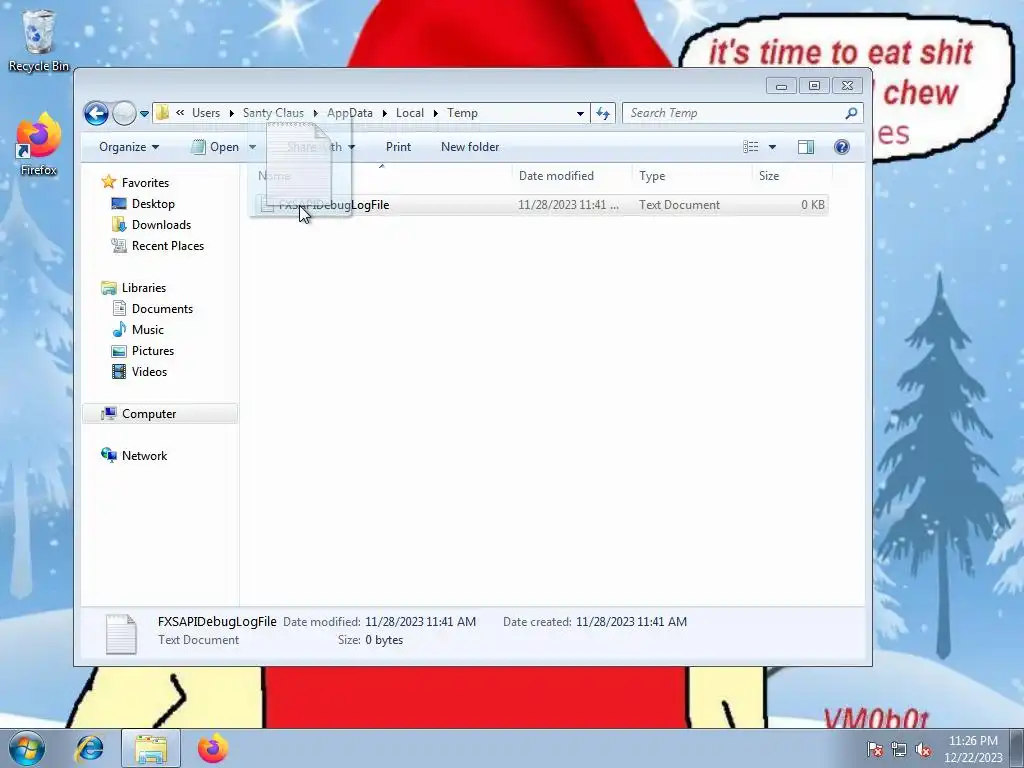
Task: Minimize the Explorer window
Action: (x=781, y=86)
